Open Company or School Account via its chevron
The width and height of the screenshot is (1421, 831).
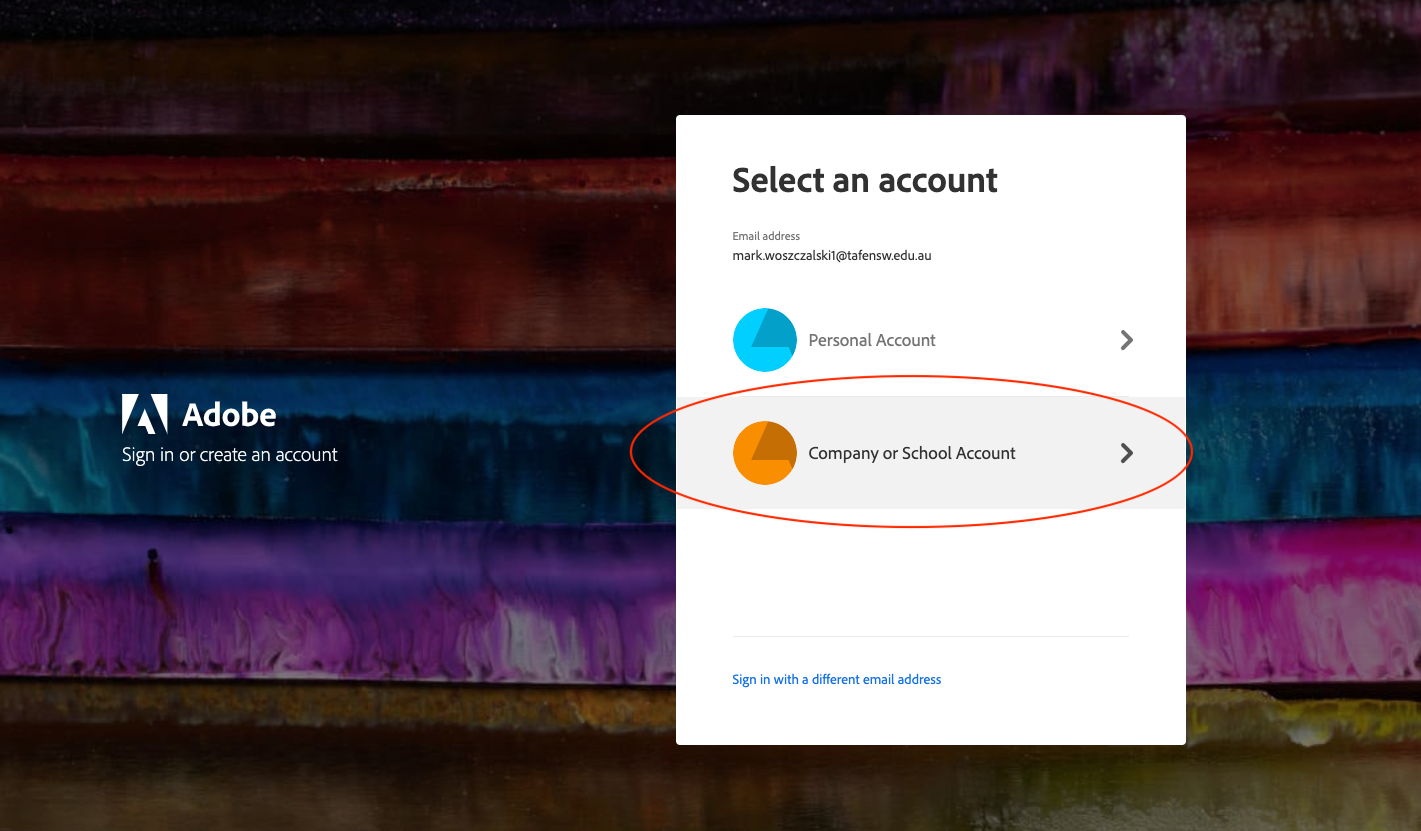coord(1127,453)
